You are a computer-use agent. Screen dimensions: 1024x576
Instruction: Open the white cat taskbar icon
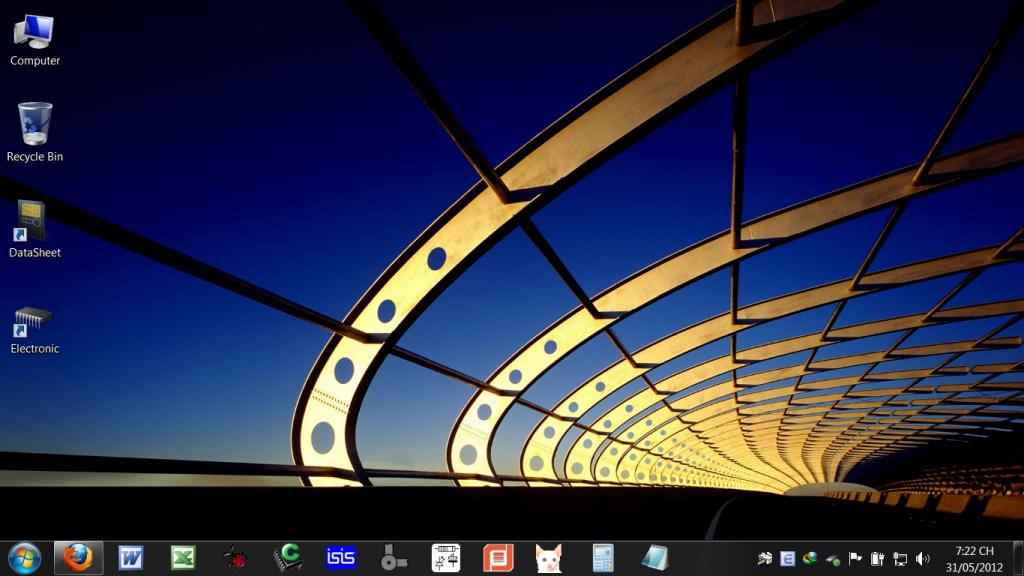coord(549,558)
